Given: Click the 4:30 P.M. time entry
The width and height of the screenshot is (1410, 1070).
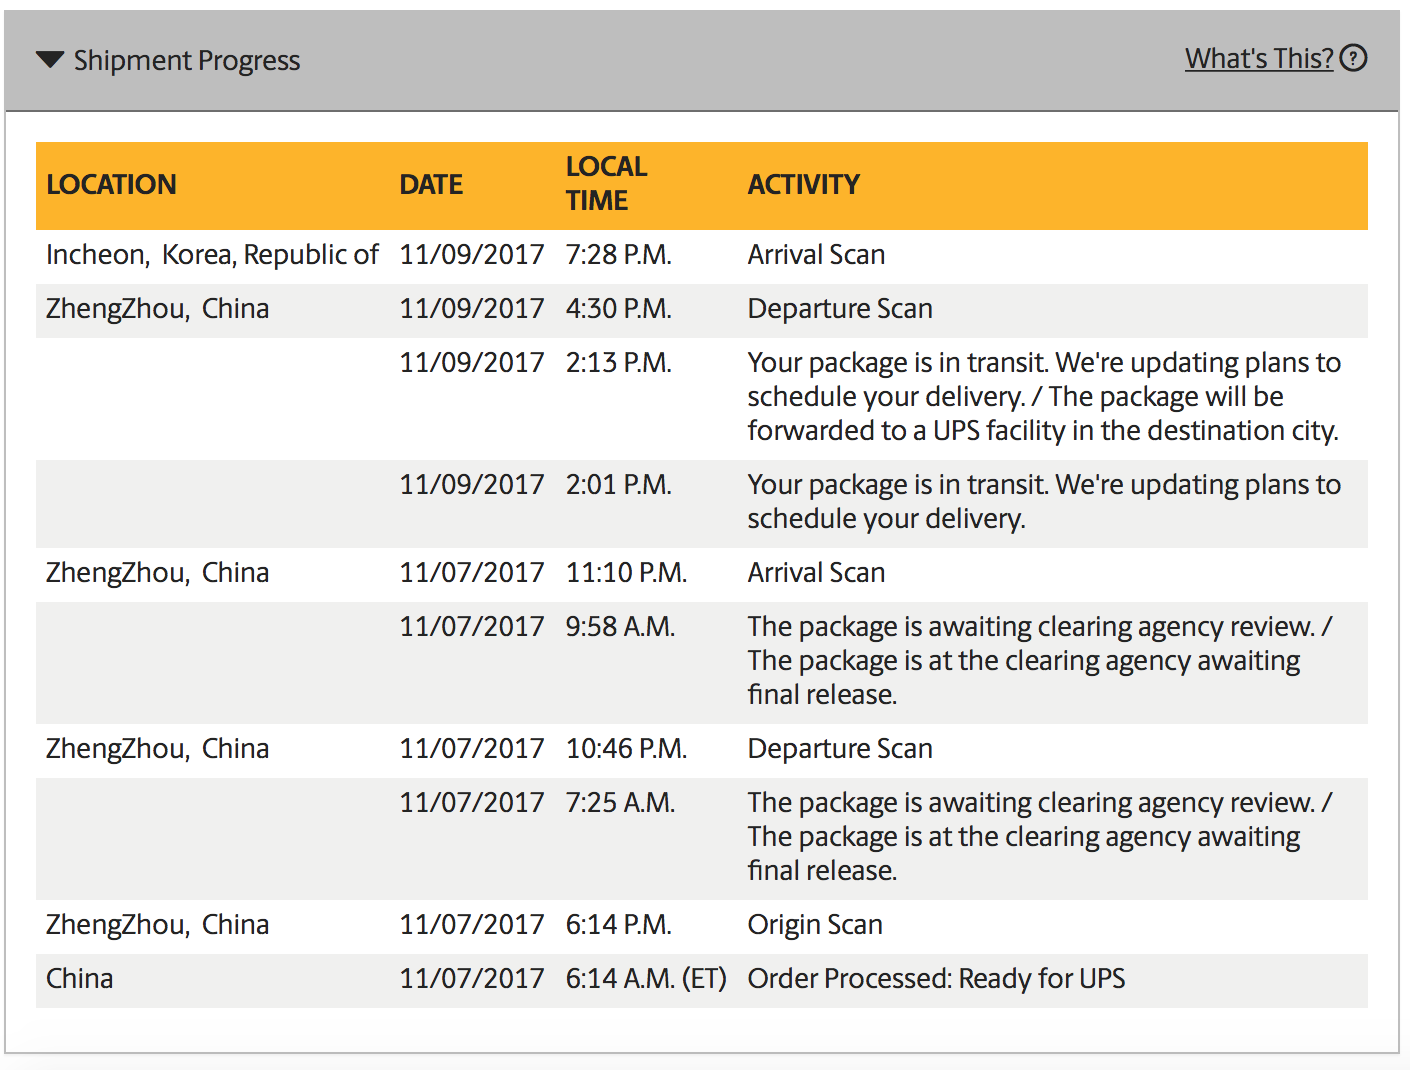Looking at the screenshot, I should tap(618, 309).
